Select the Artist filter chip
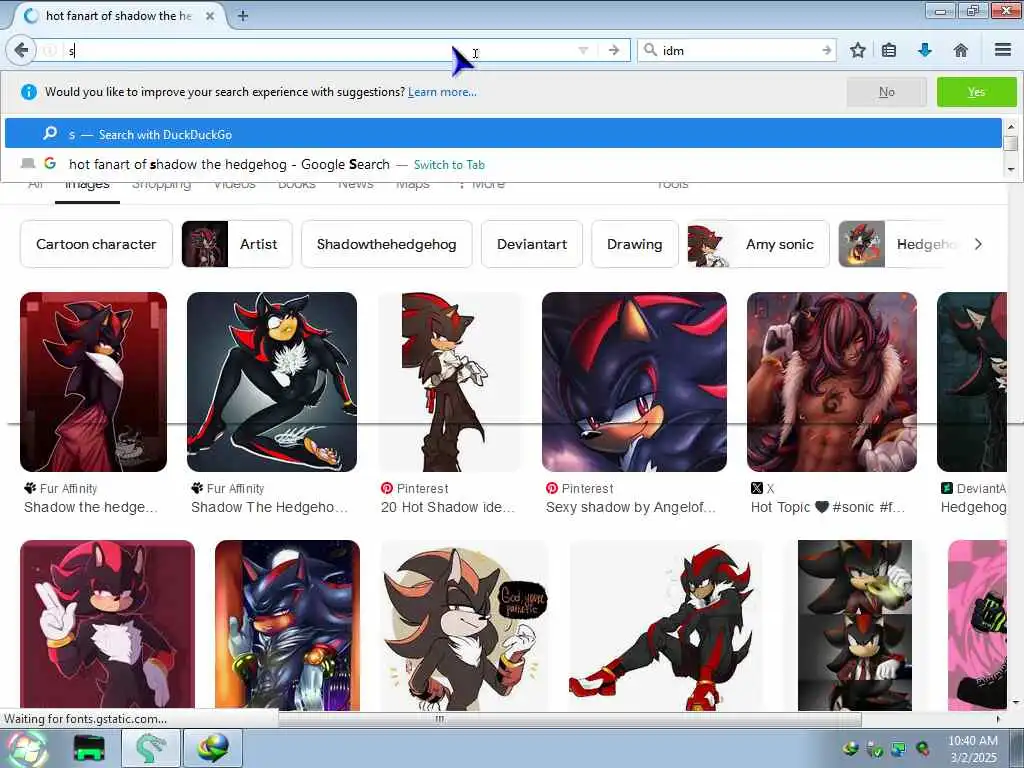The image size is (1024, 768). pyautogui.click(x=237, y=244)
